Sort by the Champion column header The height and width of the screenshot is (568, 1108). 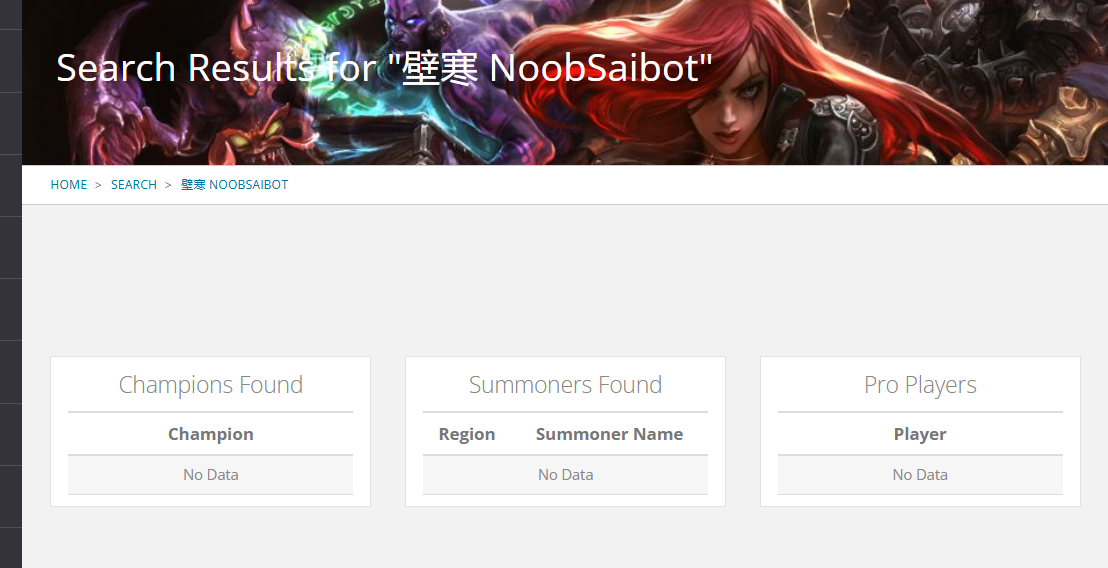(211, 434)
